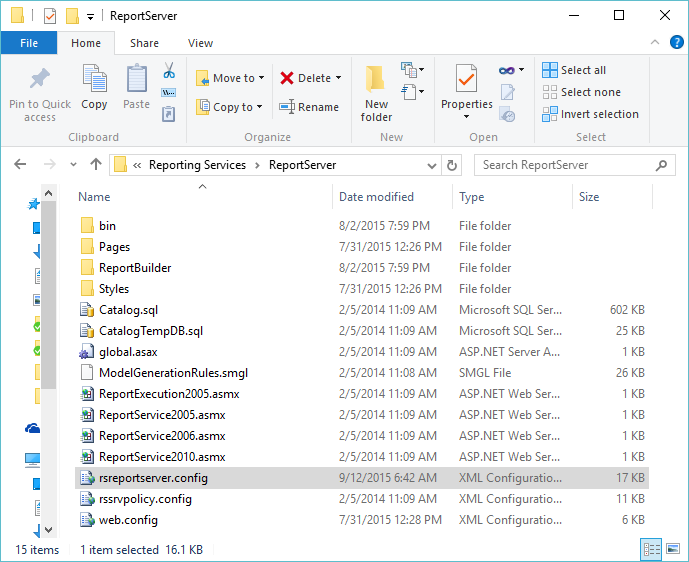Sort by the Type column header

(x=471, y=197)
